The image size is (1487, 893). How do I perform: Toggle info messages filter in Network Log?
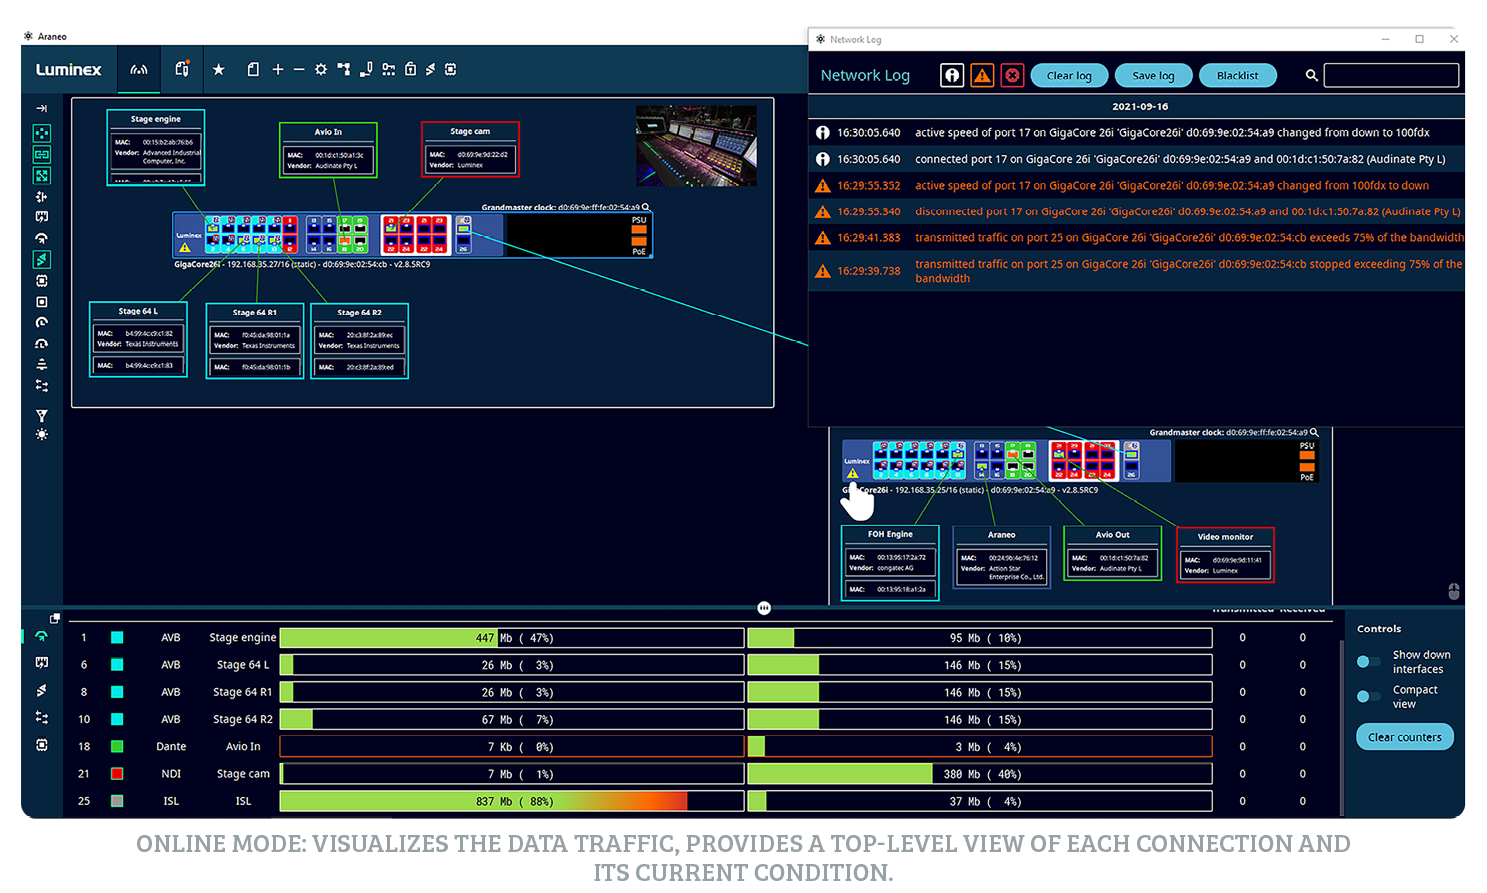click(x=952, y=76)
